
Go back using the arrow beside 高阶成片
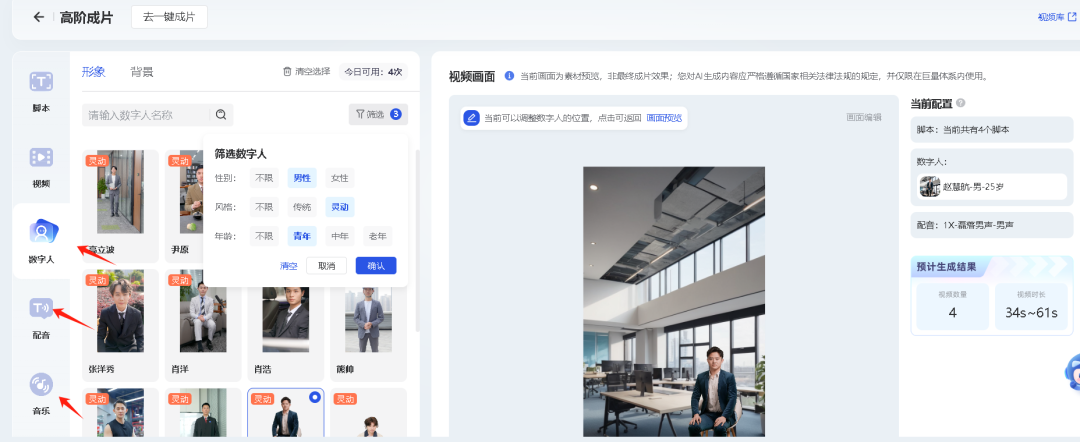pyautogui.click(x=39, y=17)
